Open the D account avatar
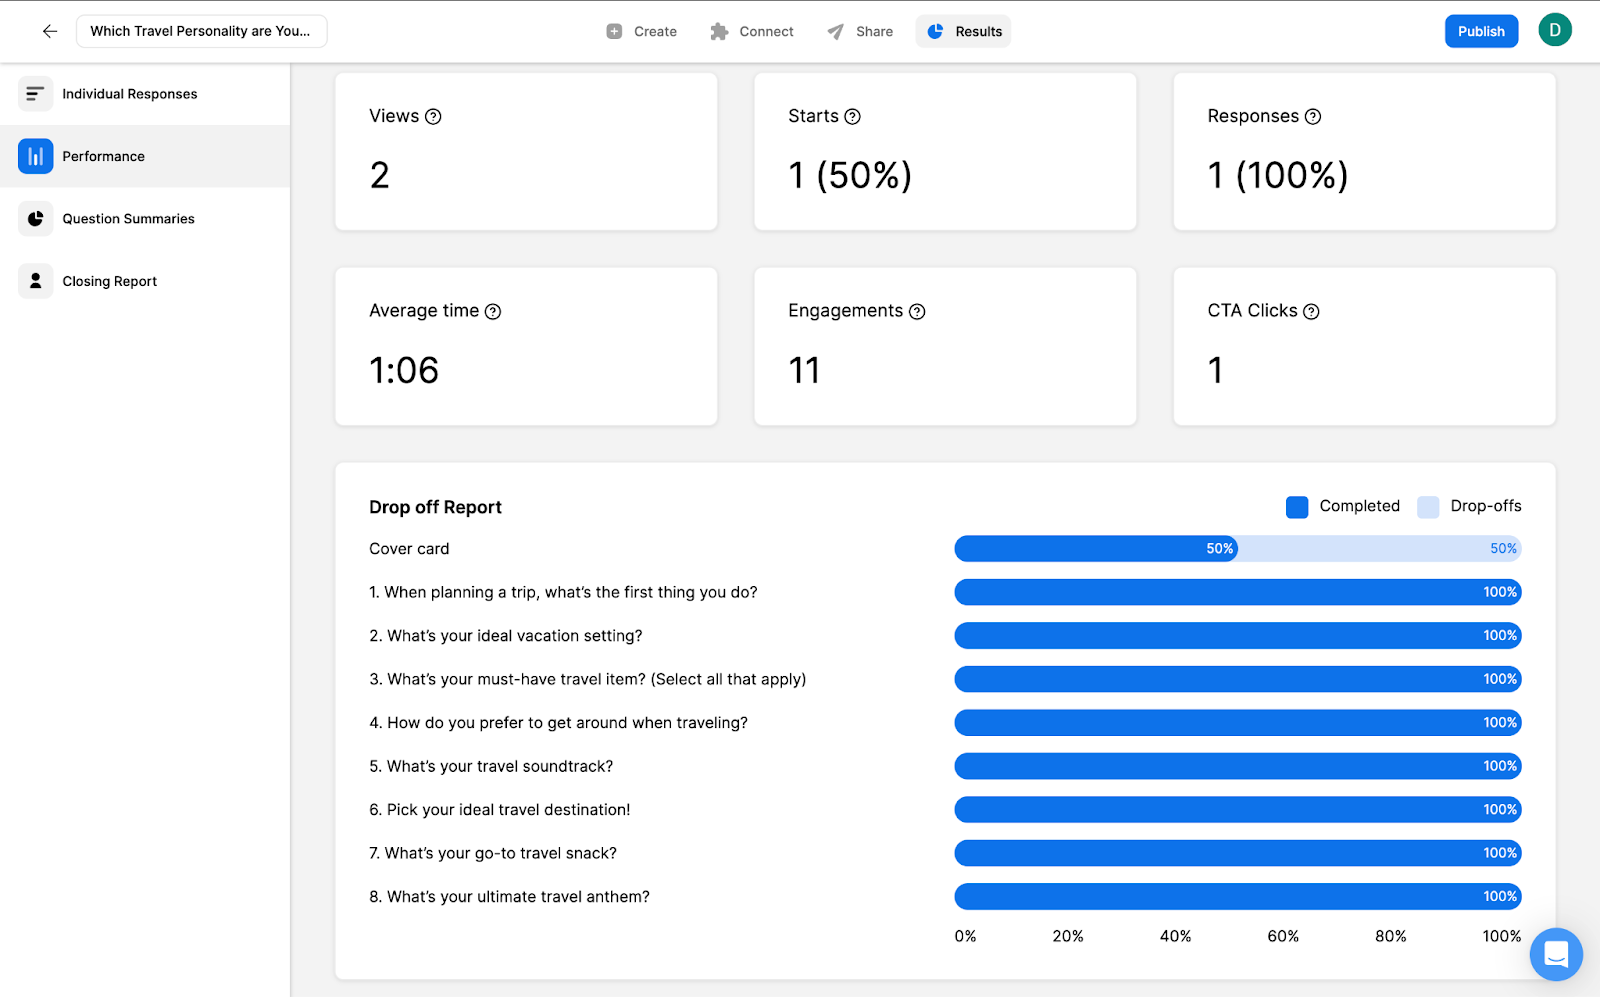The image size is (1600, 997). 1554,30
